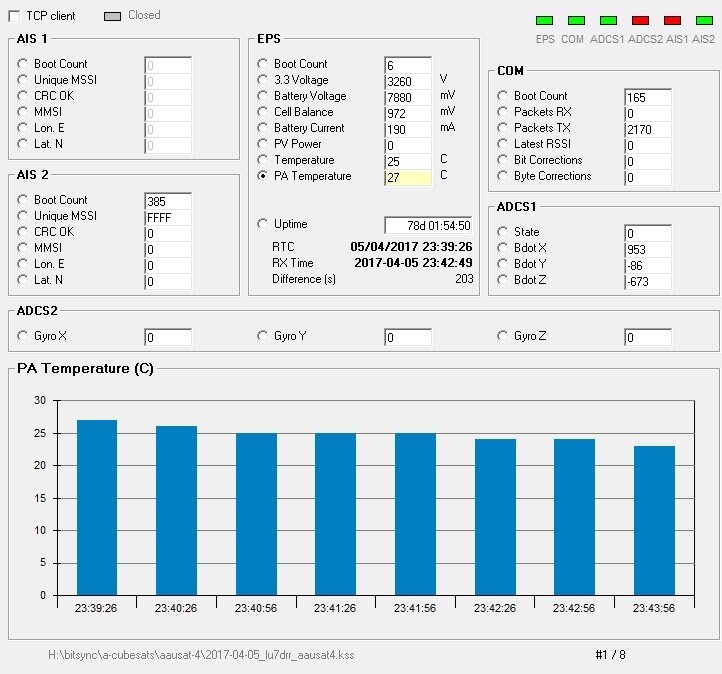The width and height of the screenshot is (722, 674).
Task: Select ADCS2 Gyro Y radio button
Action: 262,336
